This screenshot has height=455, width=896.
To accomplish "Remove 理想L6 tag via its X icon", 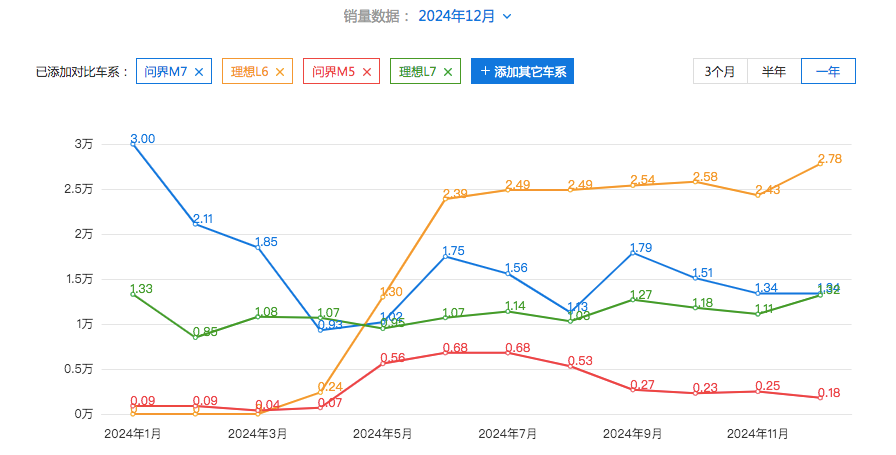I will coord(280,72).
